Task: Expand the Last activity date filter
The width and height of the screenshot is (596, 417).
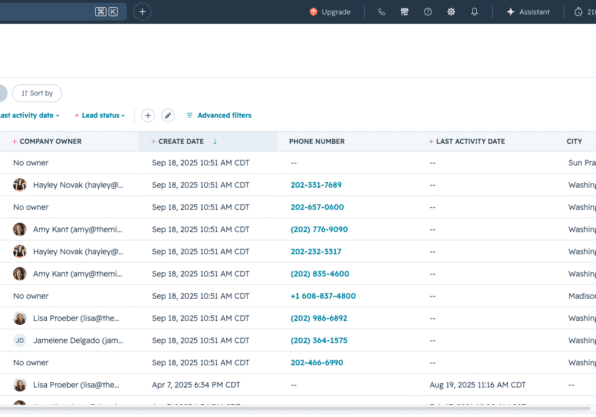Action: [30, 115]
